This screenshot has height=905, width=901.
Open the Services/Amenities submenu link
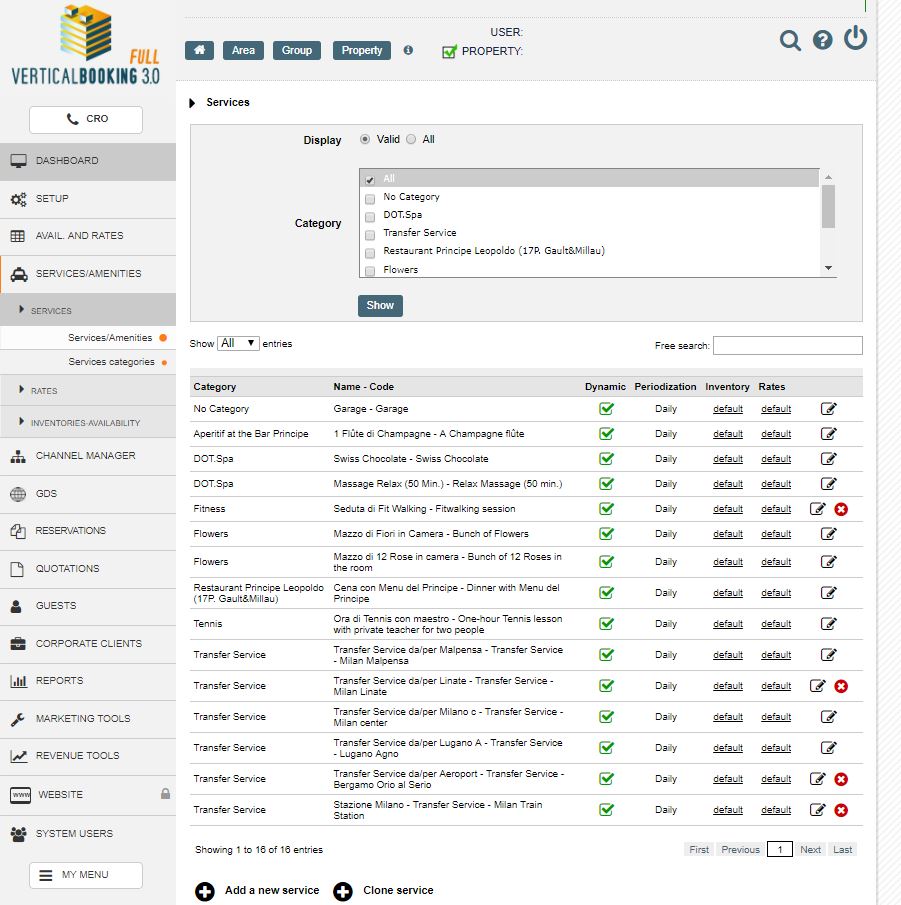[x=110, y=338]
